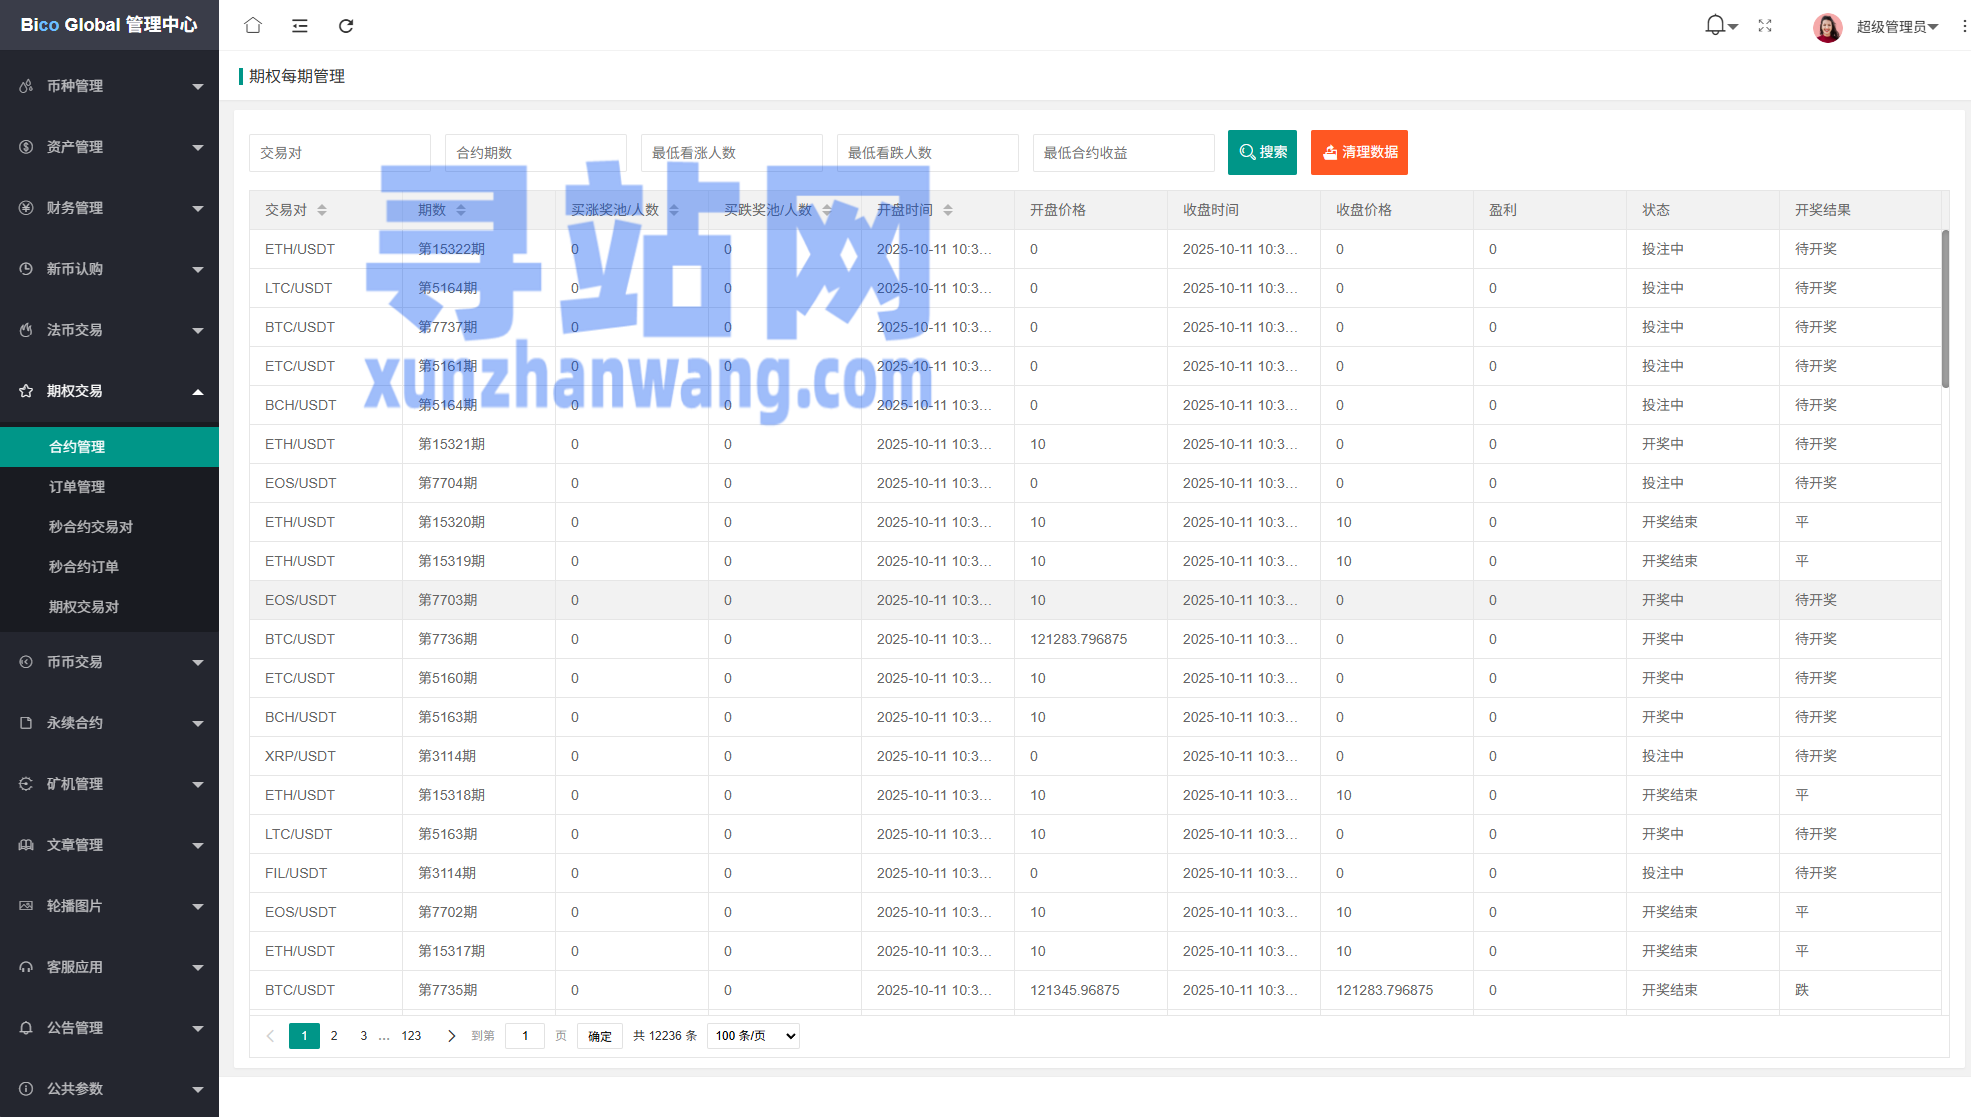The height and width of the screenshot is (1117, 1971).
Task: Open the 100 条/页 page size dropdown
Action: [753, 1036]
